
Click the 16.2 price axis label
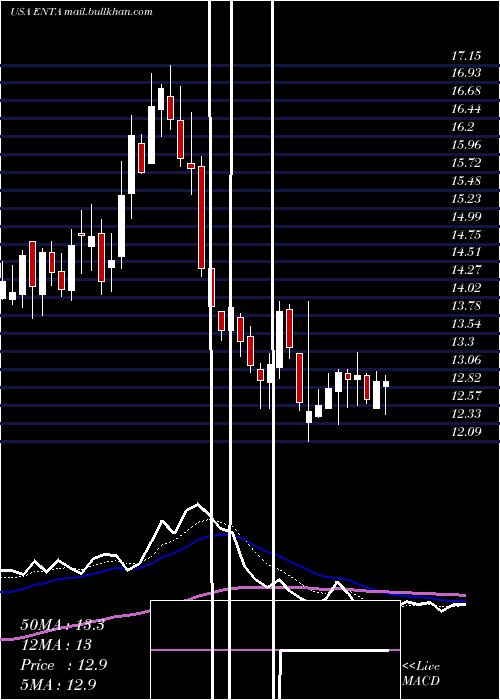[x=463, y=127]
